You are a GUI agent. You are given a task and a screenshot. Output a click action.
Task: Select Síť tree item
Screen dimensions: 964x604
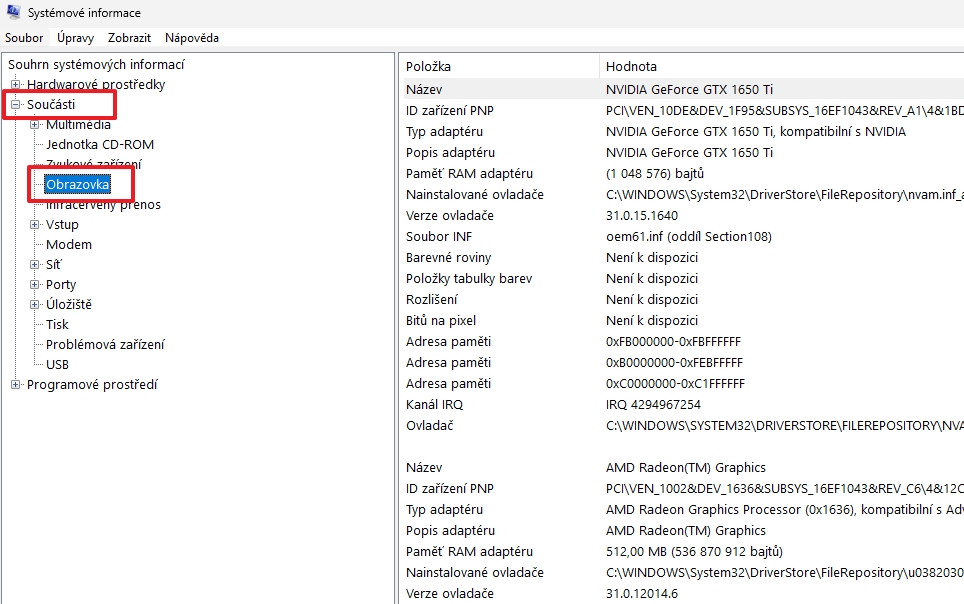[x=53, y=264]
